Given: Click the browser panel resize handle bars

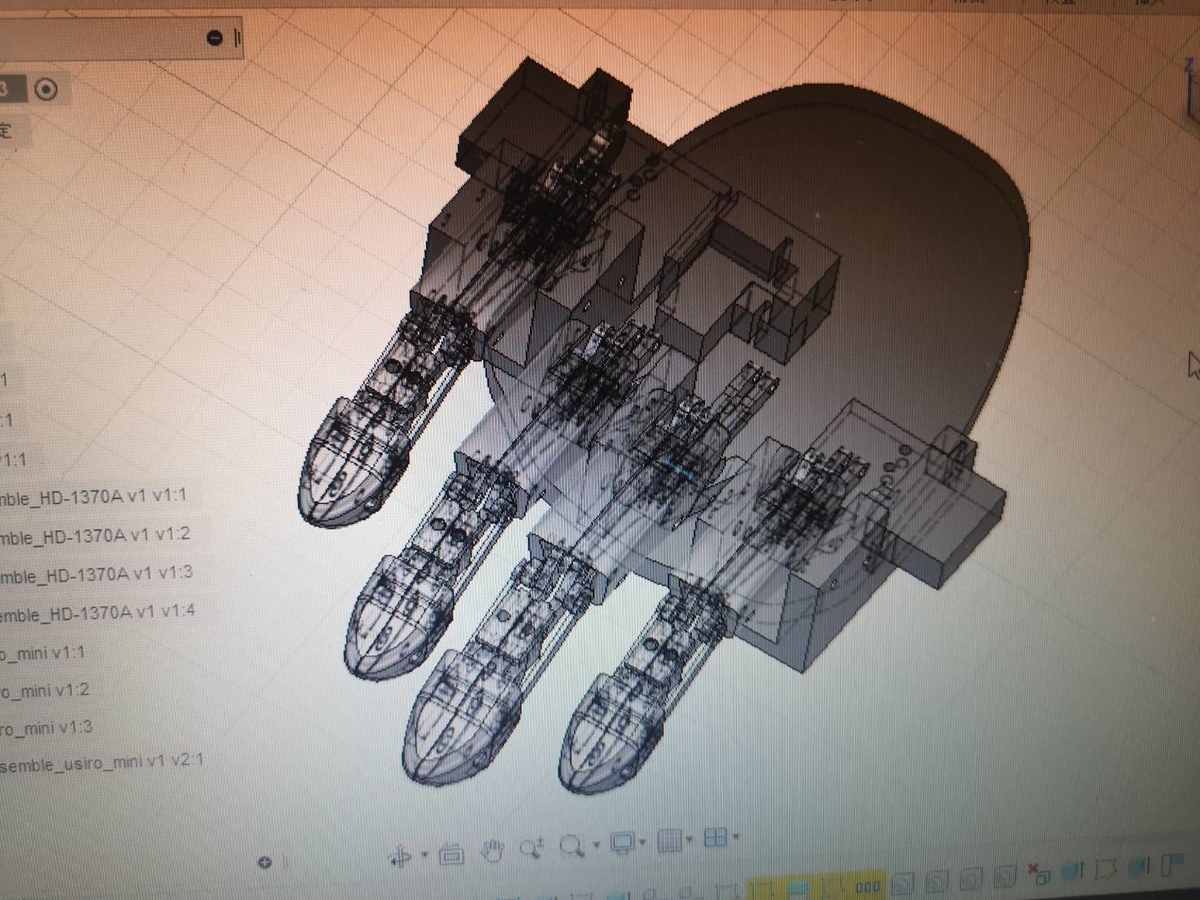Looking at the screenshot, I should click(x=238, y=38).
